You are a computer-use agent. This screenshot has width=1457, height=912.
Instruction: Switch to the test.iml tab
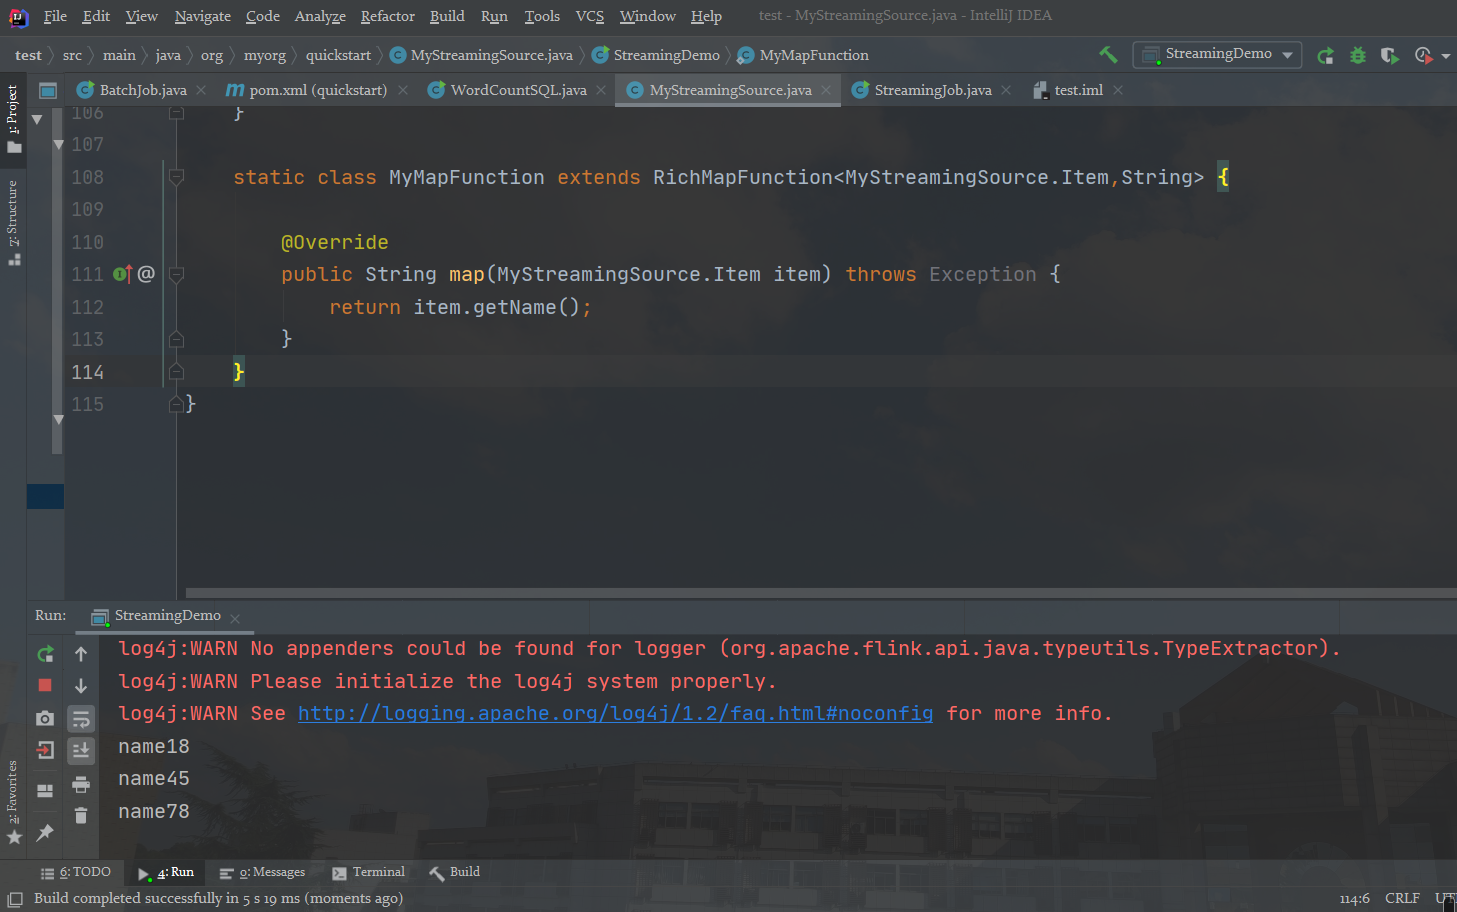pos(1078,90)
